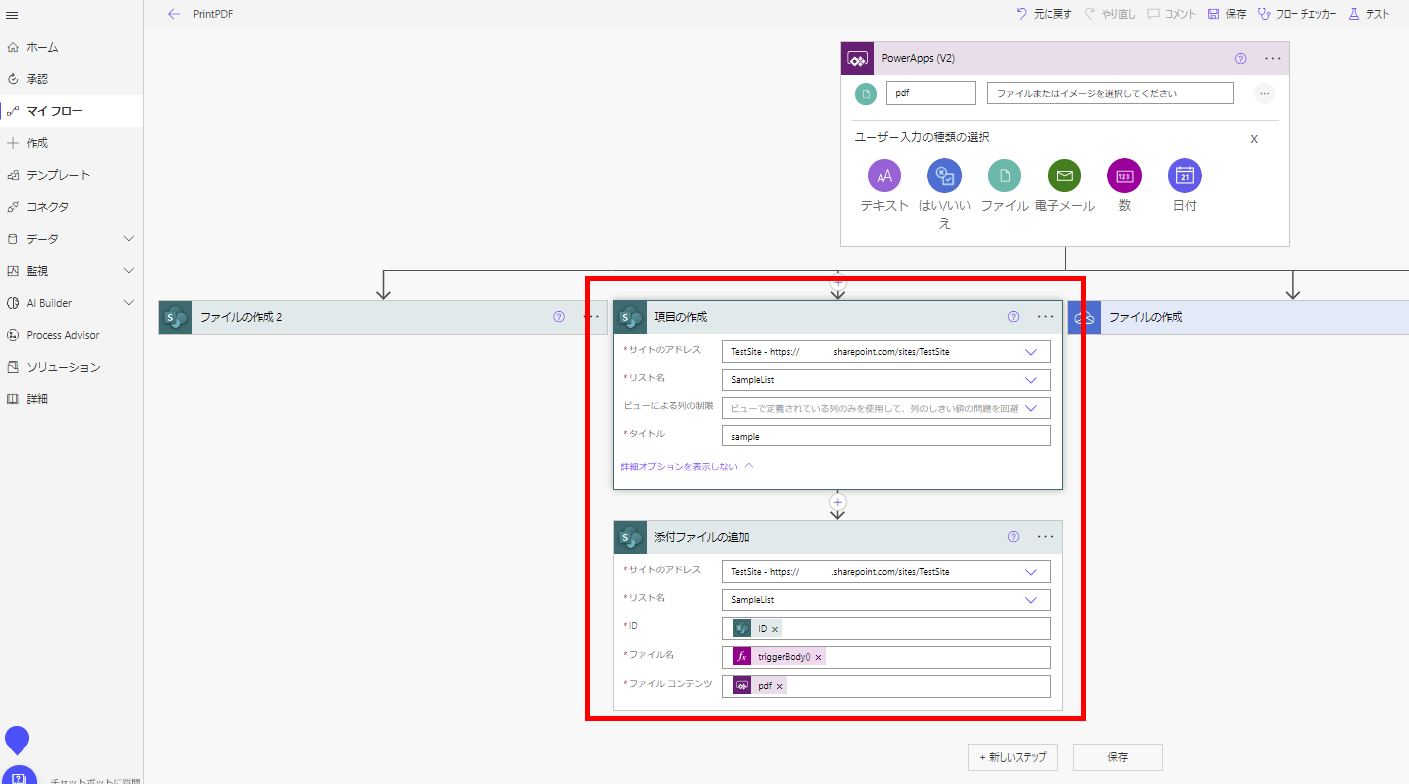
Task: Open コメント from the top toolbar
Action: pos(1170,15)
